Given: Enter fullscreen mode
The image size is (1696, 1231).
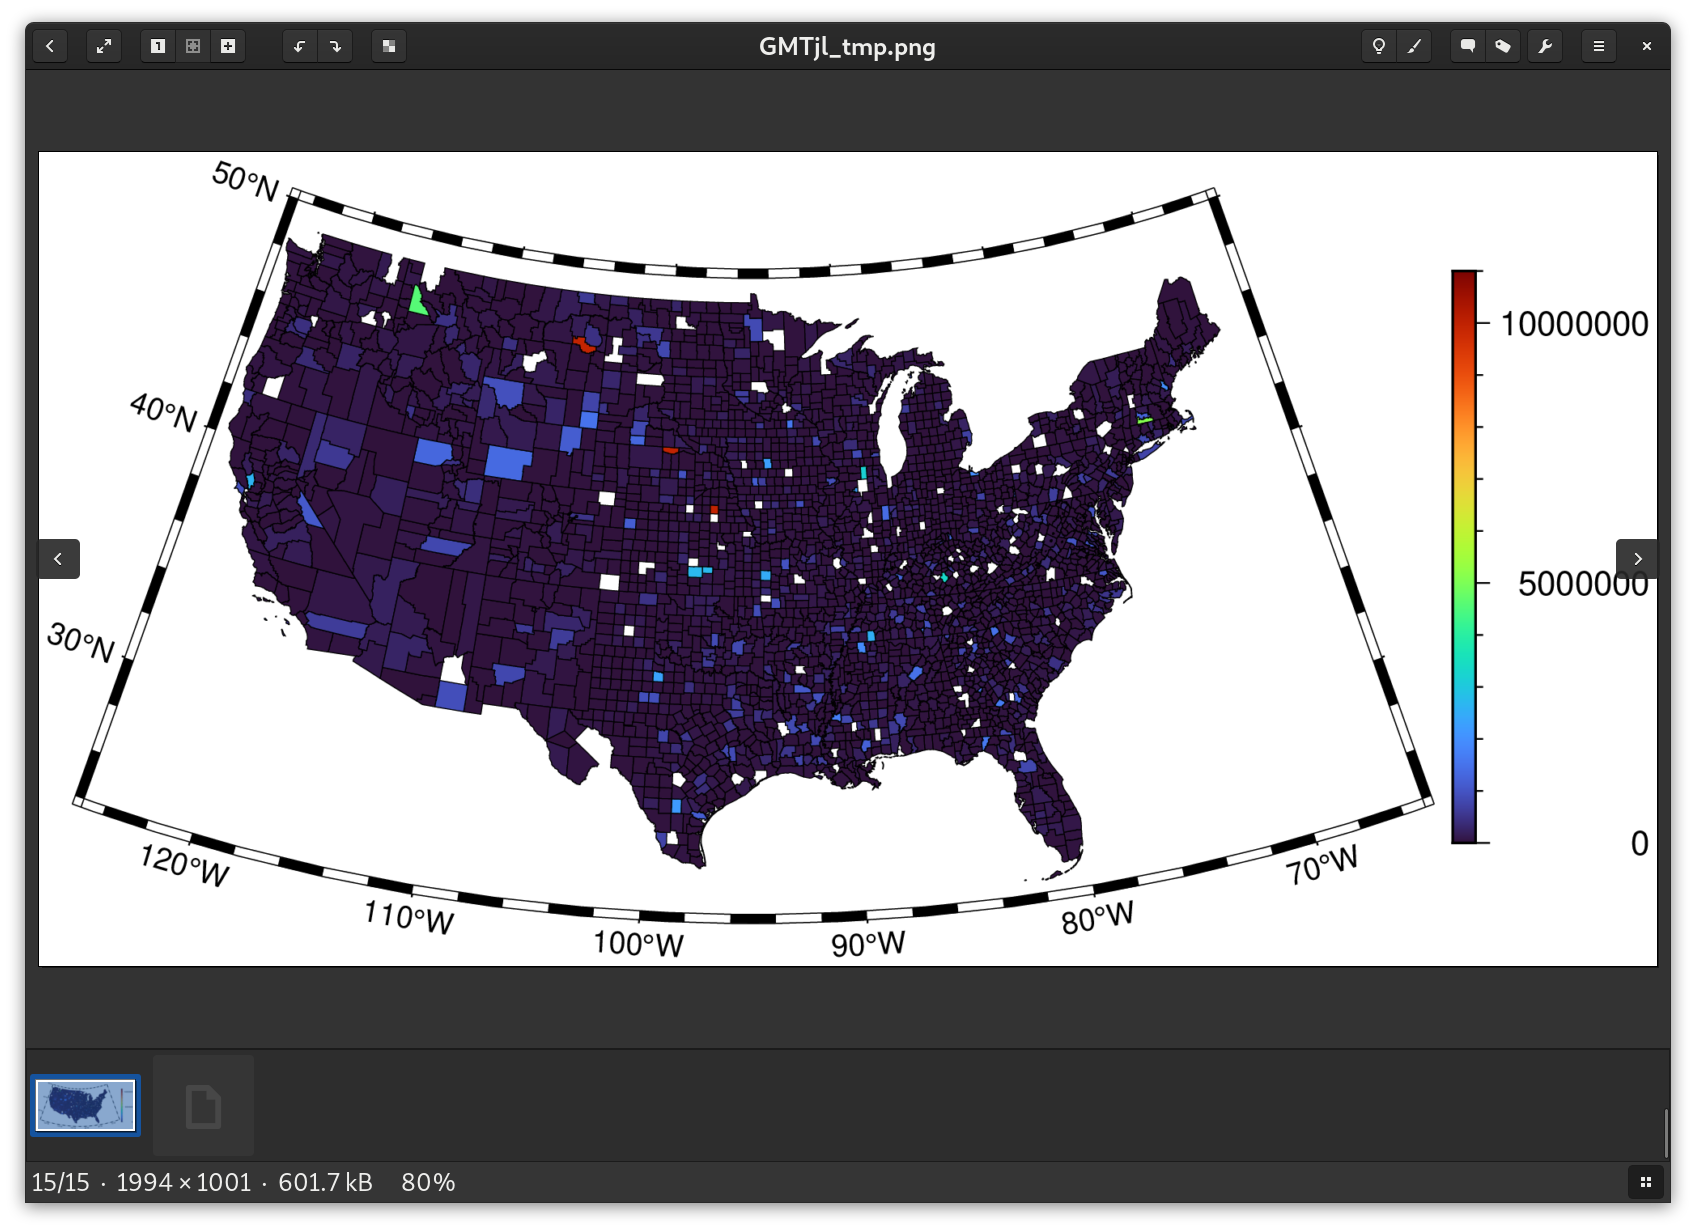Looking at the screenshot, I should (x=104, y=46).
